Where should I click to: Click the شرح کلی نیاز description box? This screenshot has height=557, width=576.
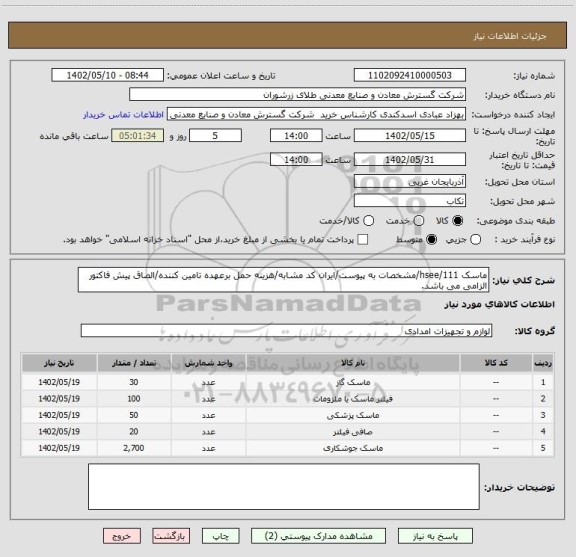point(284,280)
